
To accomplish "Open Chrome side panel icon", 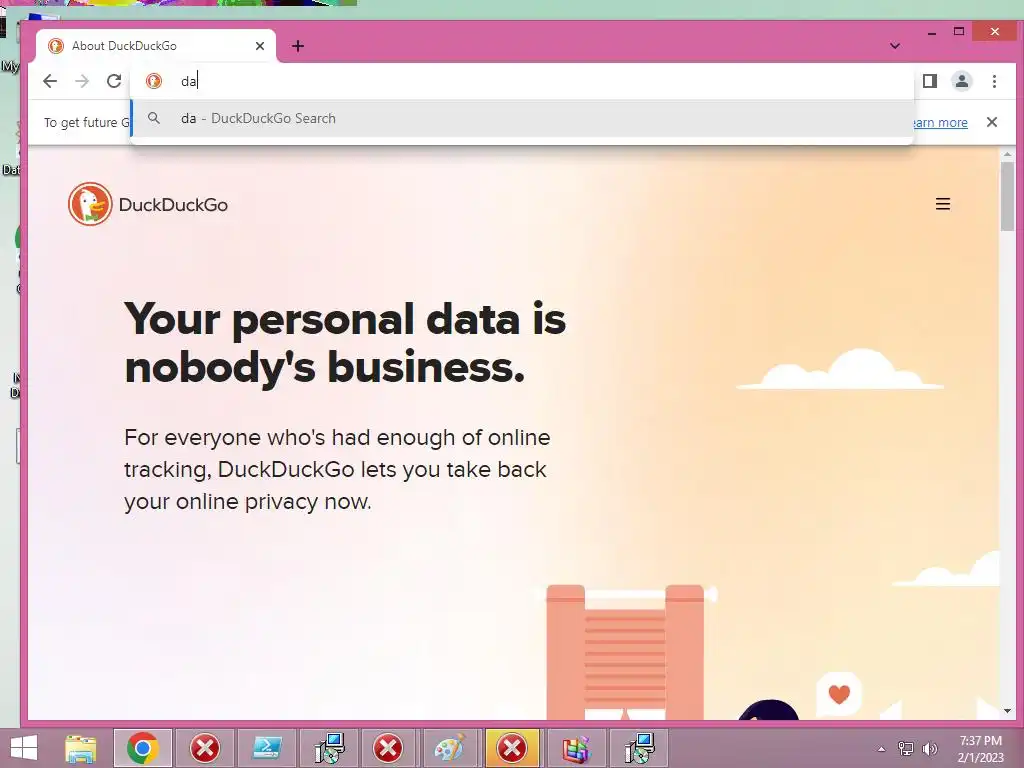I will [x=929, y=81].
